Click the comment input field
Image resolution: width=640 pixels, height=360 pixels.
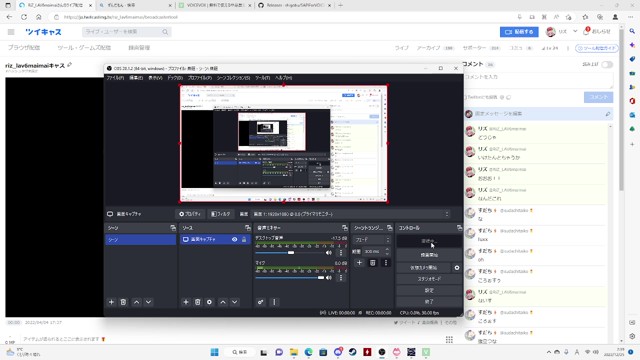[x=539, y=80]
